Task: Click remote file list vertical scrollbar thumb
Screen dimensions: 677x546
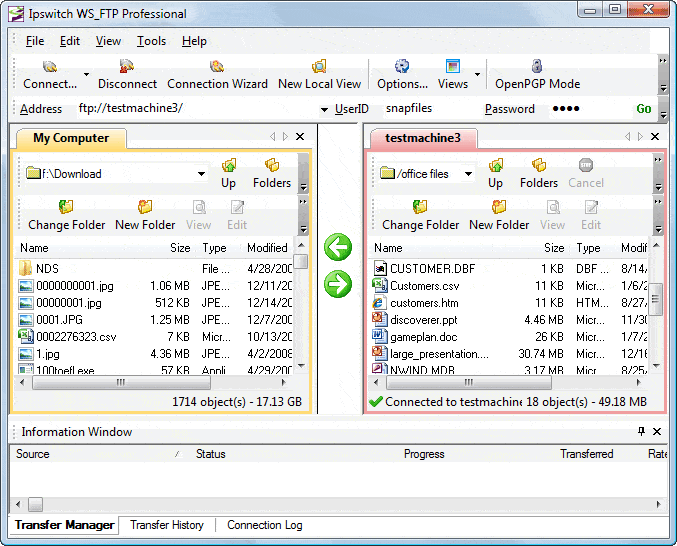Action: pos(656,299)
